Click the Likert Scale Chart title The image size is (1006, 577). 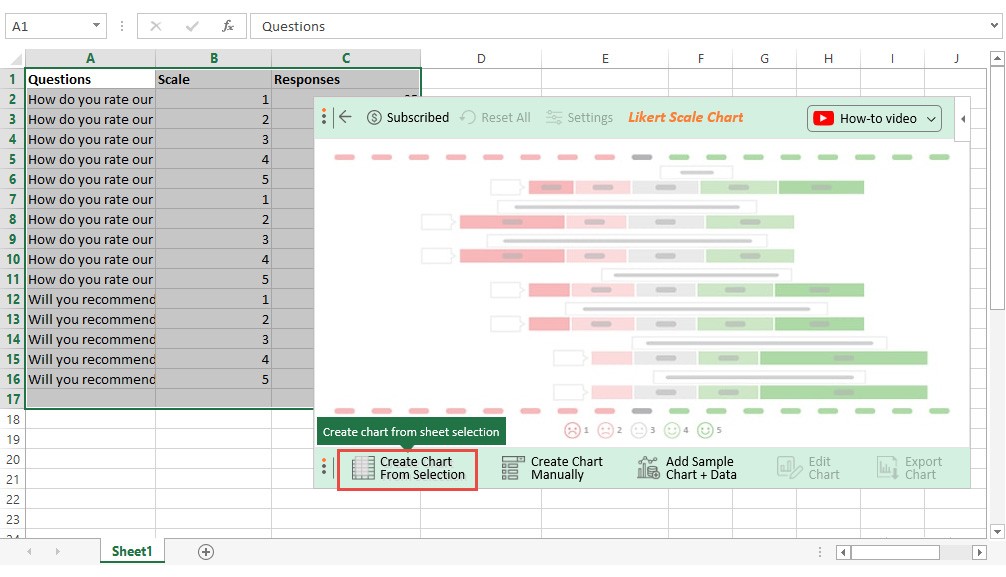coord(685,117)
